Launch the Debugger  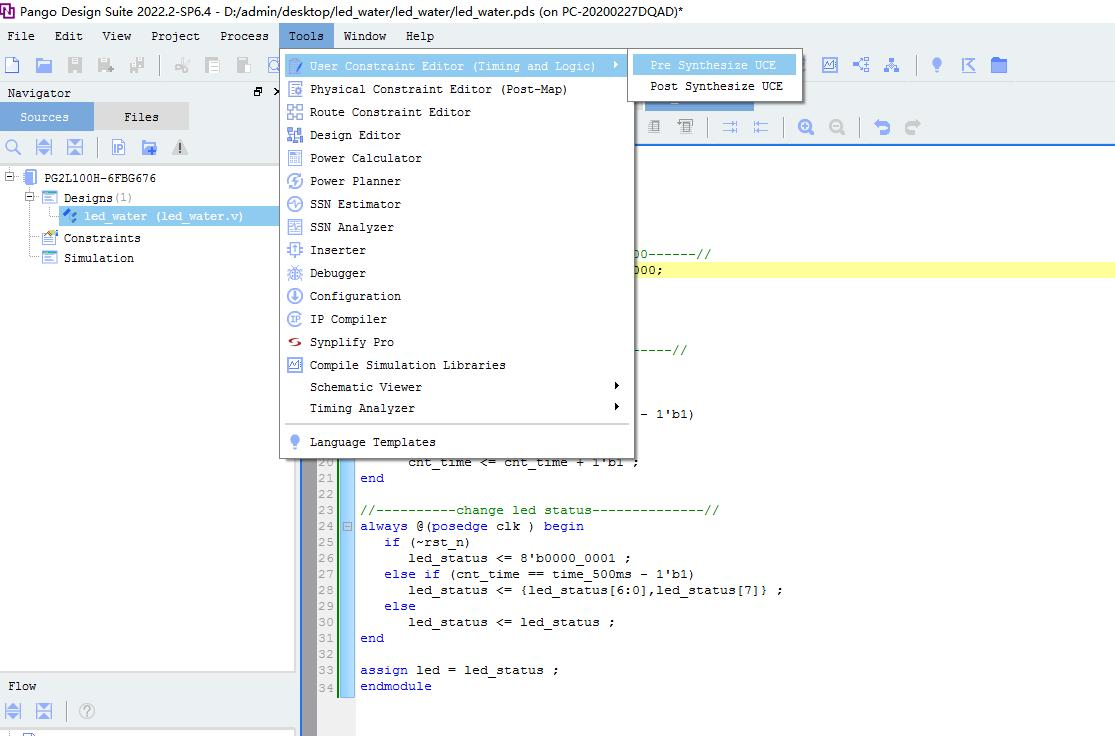coord(456,273)
